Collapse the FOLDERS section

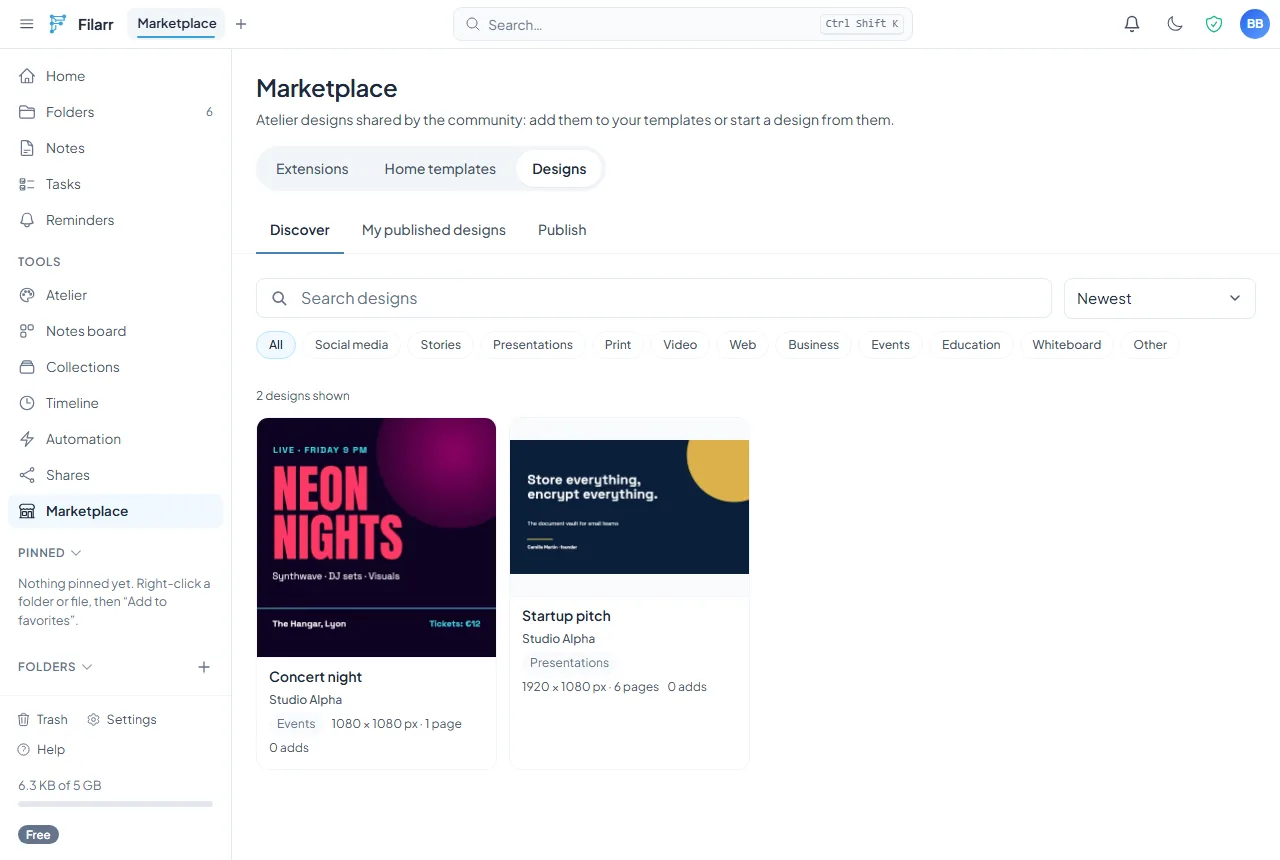tap(55, 667)
